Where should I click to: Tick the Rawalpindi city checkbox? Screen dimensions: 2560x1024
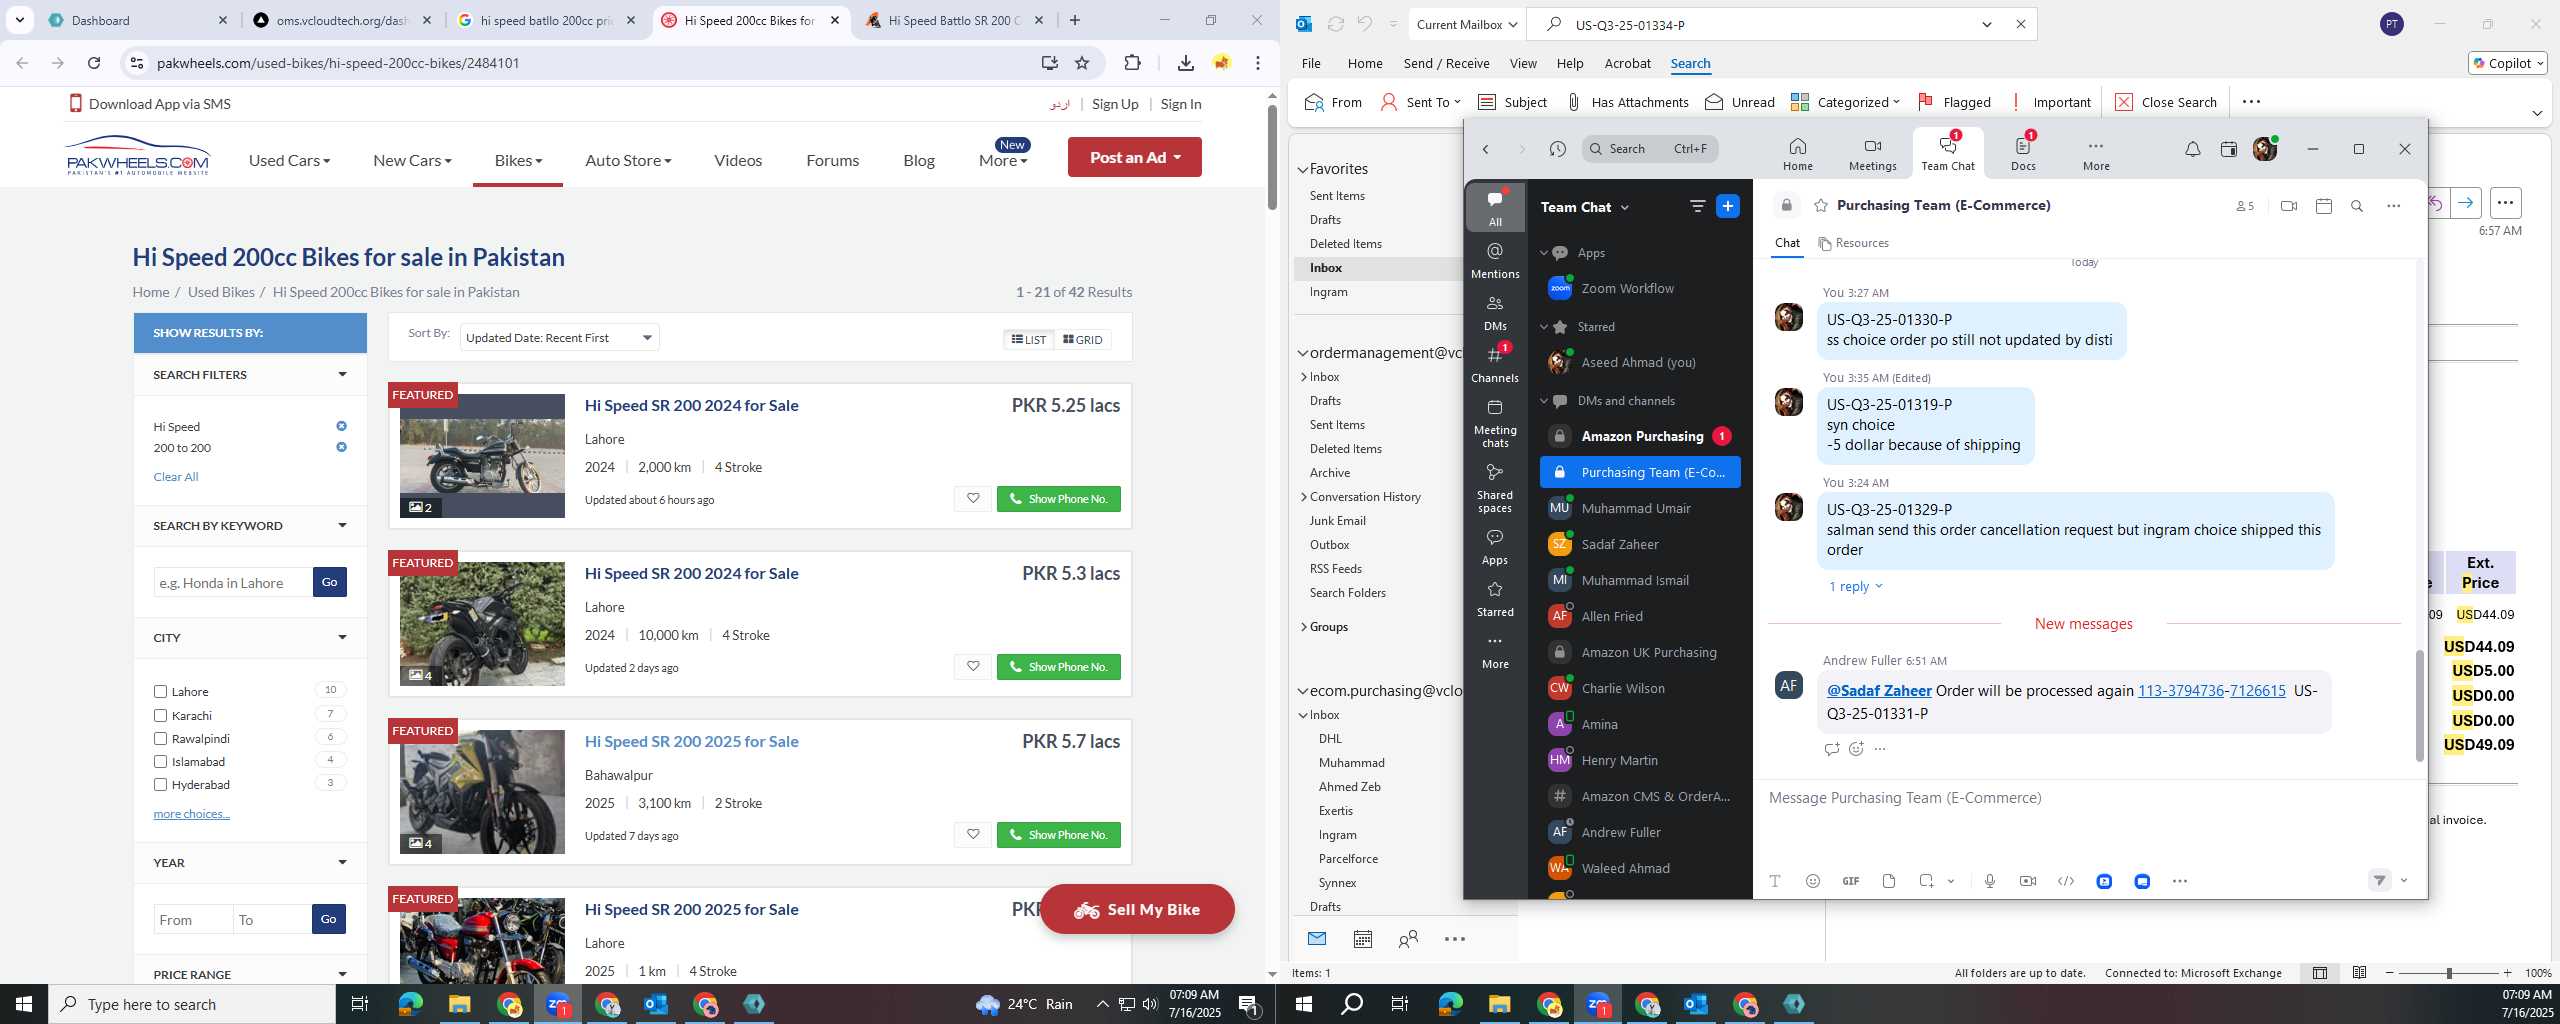tap(160, 738)
